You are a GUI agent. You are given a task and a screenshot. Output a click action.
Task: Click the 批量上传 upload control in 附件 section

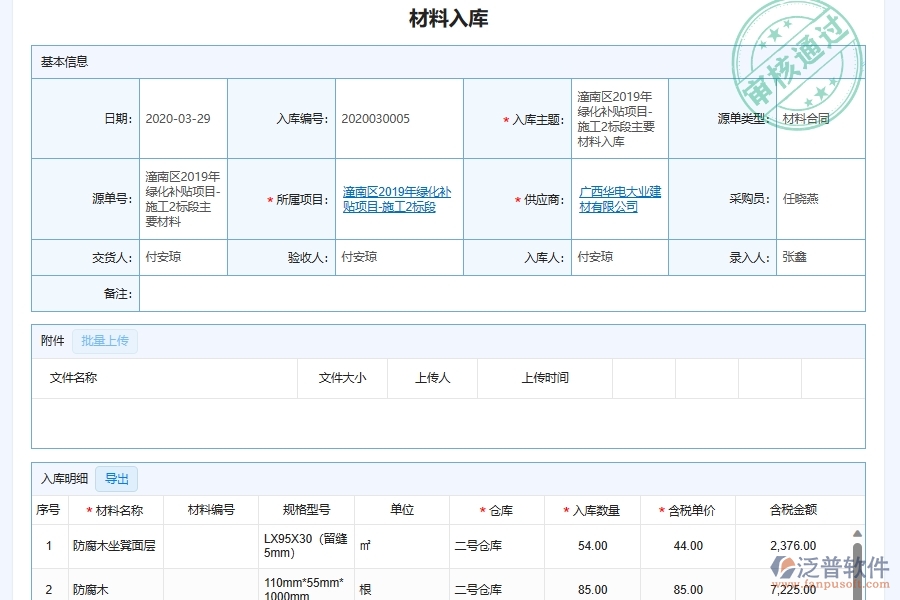(x=105, y=340)
